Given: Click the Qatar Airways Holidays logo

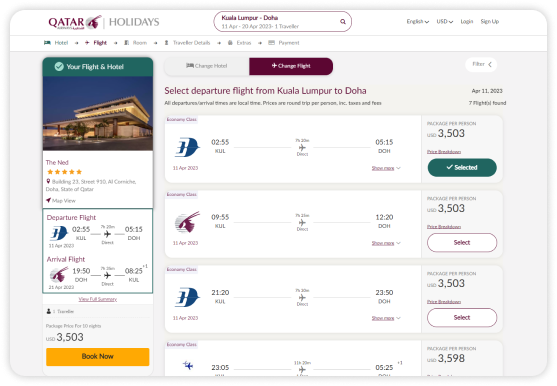Looking at the screenshot, I should [104, 22].
